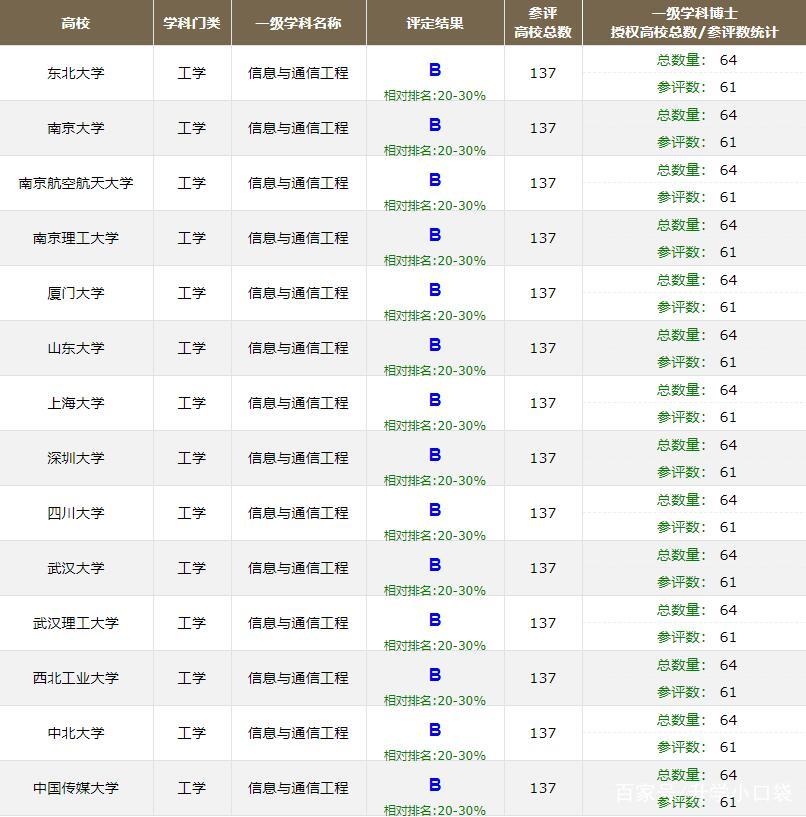The width and height of the screenshot is (806, 817).
Task: Click 总数量: 64 for 东北大学
Action: [x=697, y=60]
